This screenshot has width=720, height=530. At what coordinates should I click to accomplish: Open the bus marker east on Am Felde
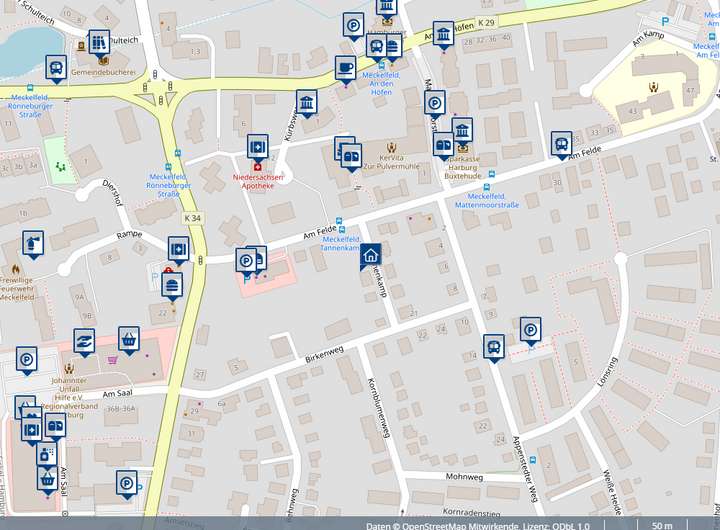click(x=561, y=144)
